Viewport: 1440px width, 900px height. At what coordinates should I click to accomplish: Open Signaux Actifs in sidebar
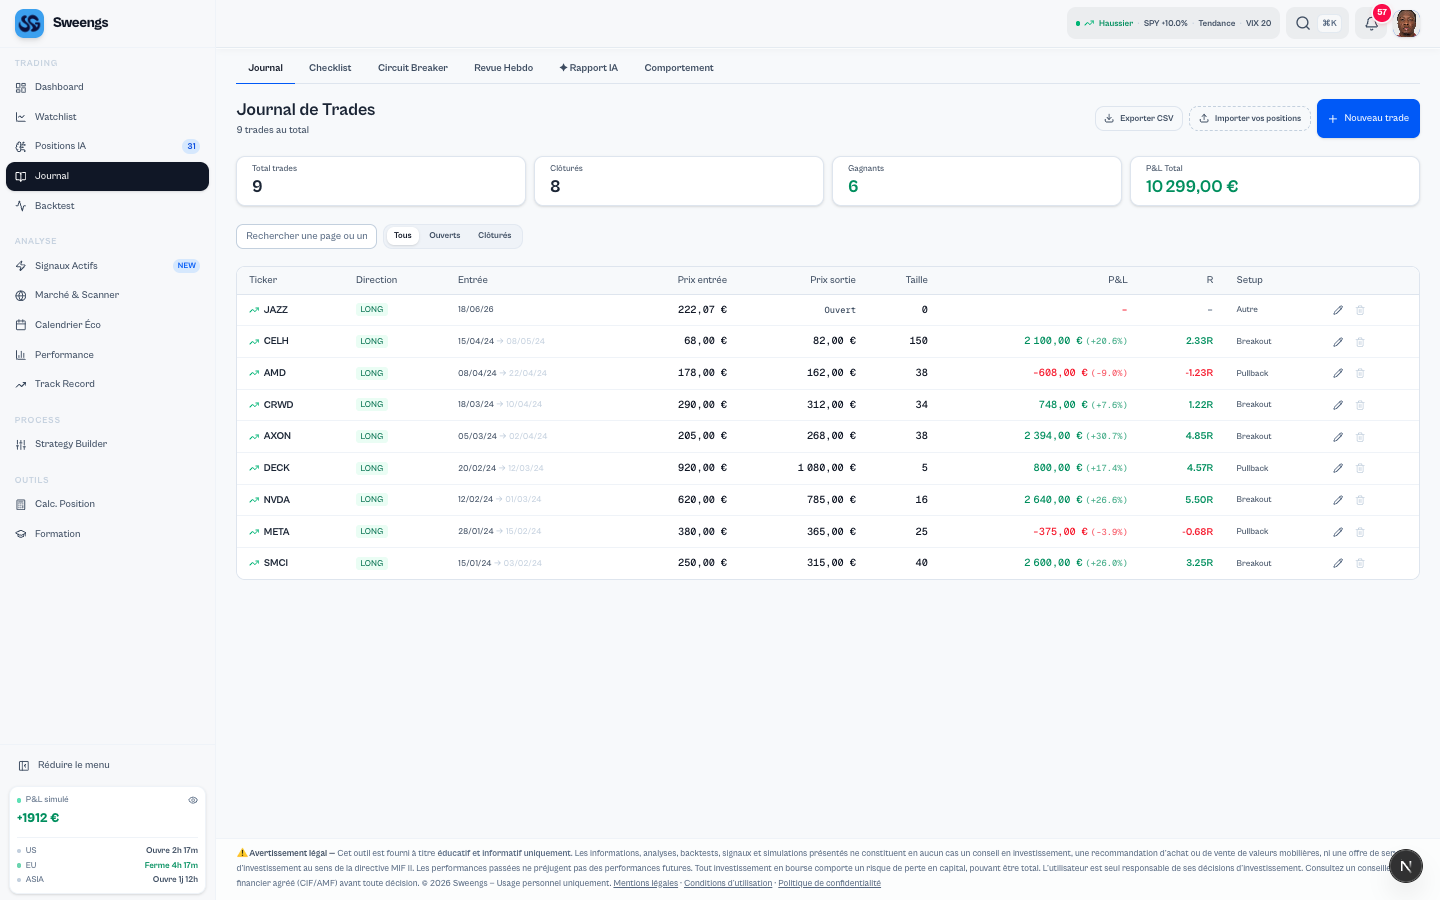pos(107,266)
